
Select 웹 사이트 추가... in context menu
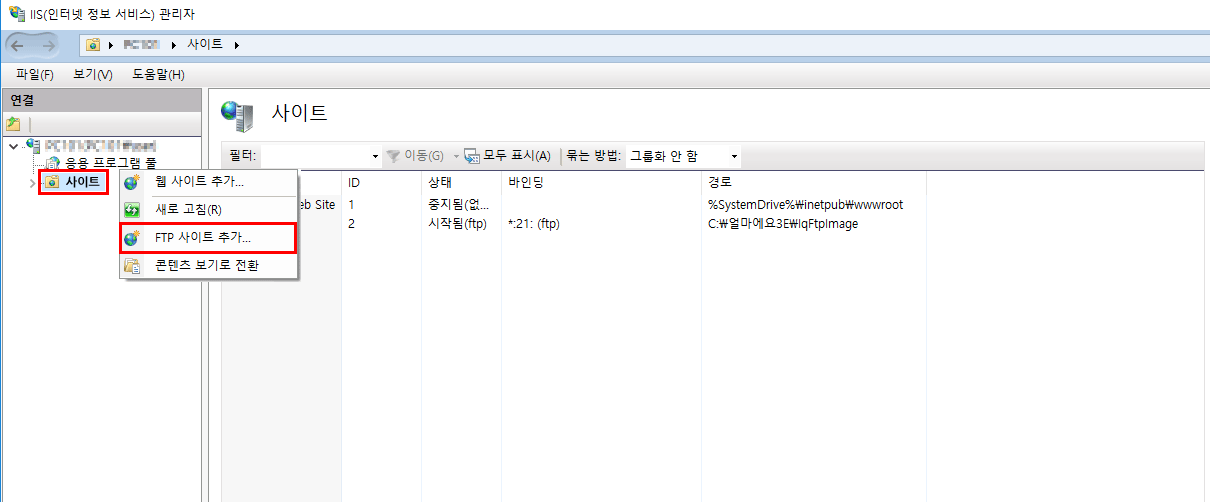(x=199, y=182)
